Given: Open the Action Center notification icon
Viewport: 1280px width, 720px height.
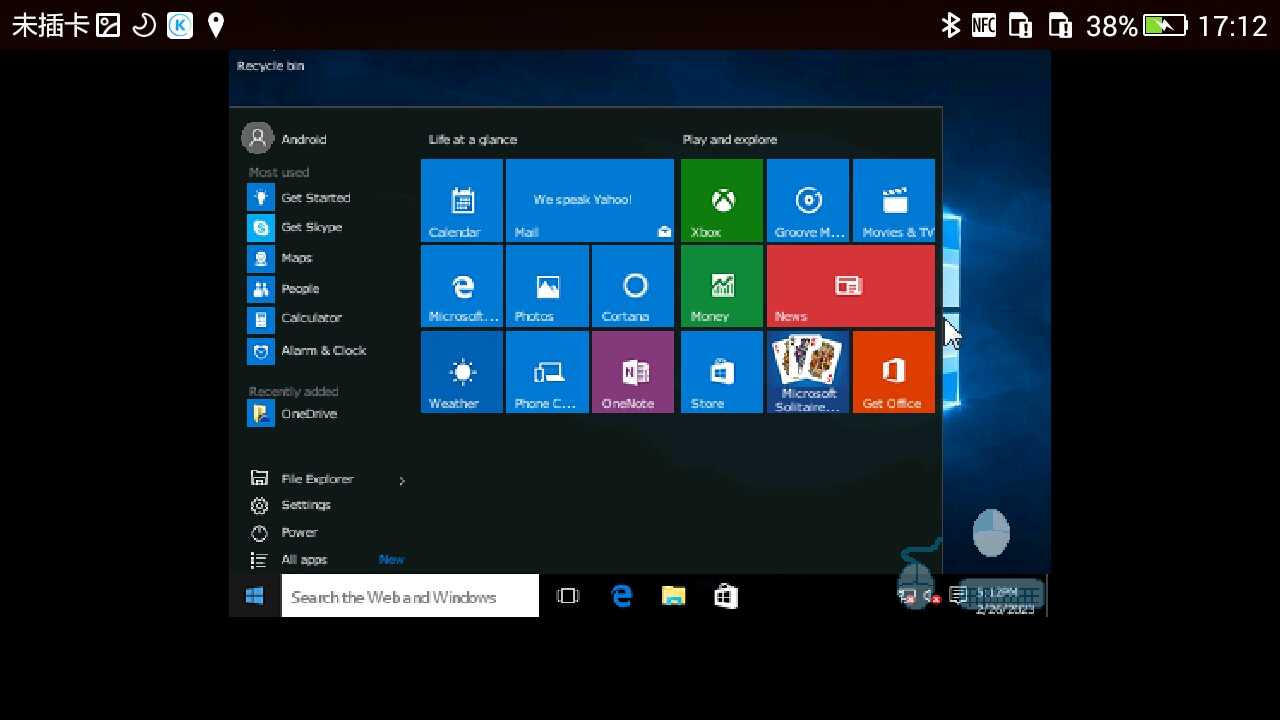Looking at the screenshot, I should click(957, 597).
